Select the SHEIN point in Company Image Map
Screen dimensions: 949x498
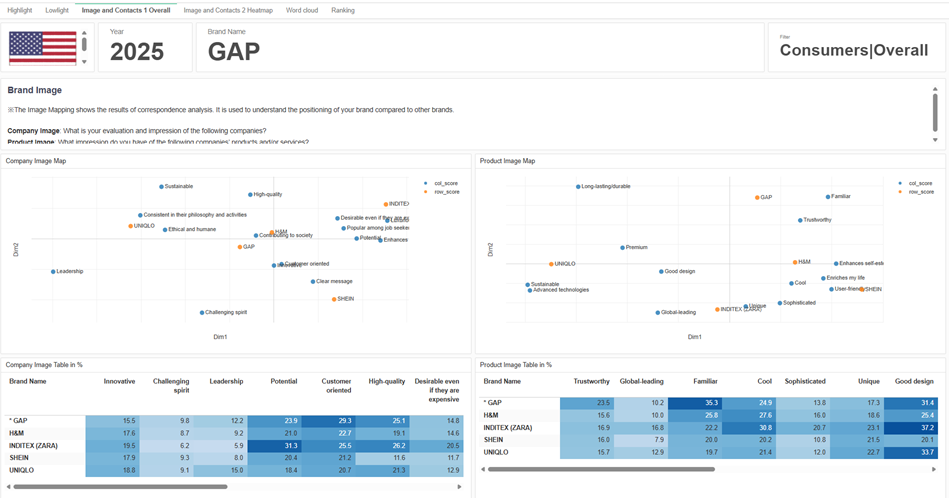tap(334, 299)
